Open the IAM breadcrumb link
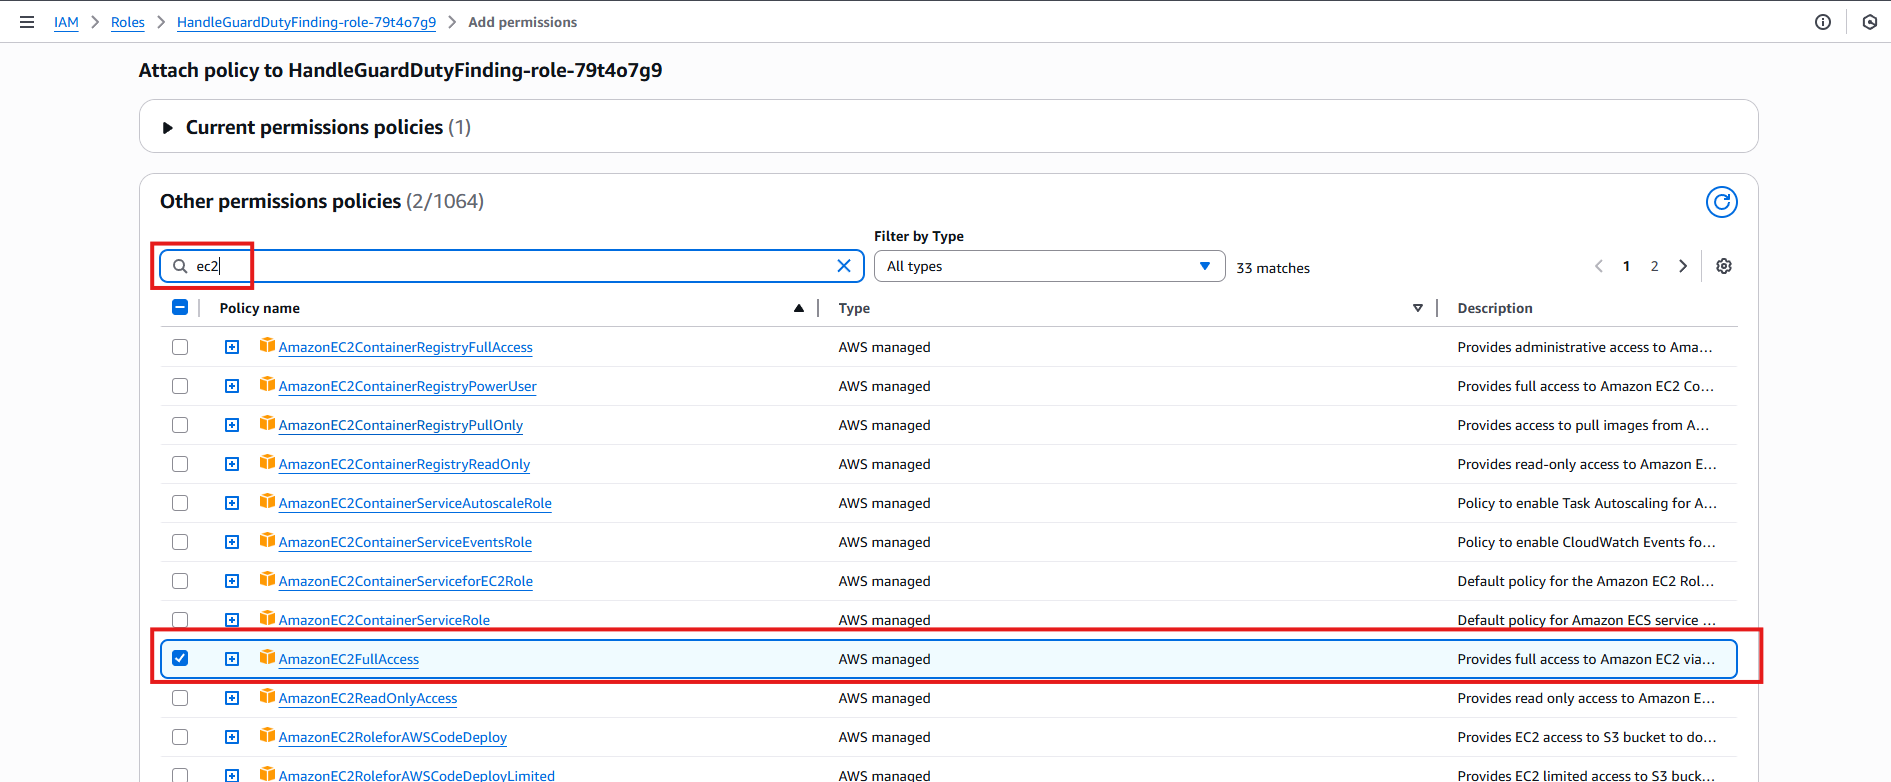The height and width of the screenshot is (782, 1891). coord(66,22)
